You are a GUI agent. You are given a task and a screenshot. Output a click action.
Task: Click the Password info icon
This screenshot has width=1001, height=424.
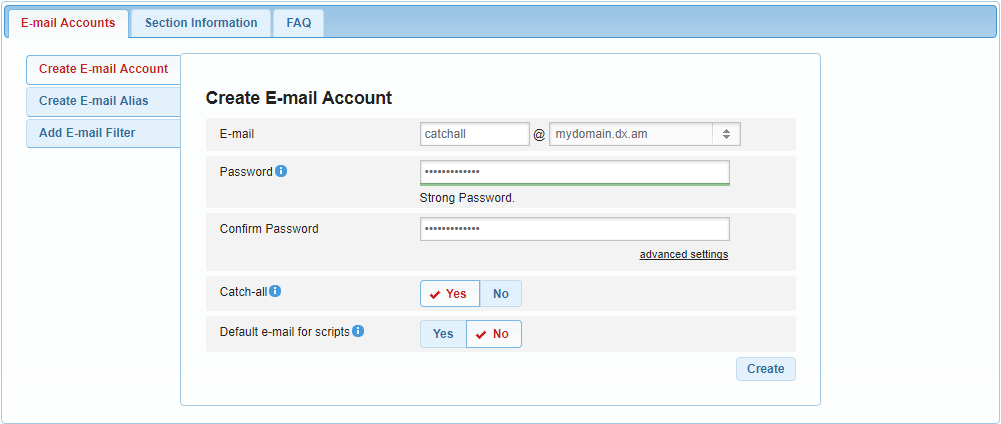[x=281, y=171]
